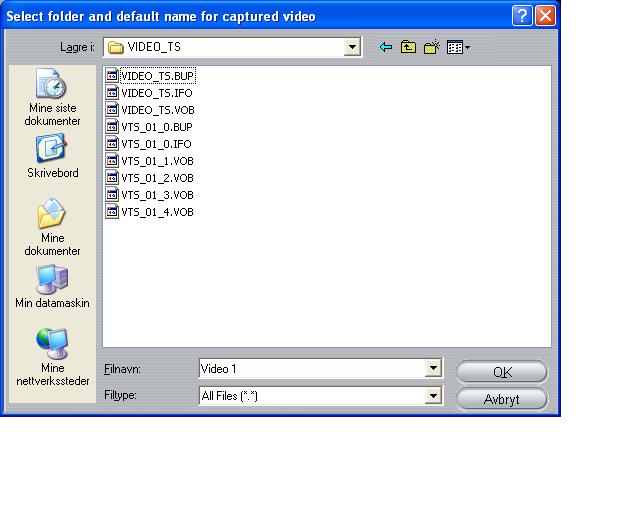The height and width of the screenshot is (512, 640).
Task: Expand the Filtype dropdown arrow
Action: 433,396
